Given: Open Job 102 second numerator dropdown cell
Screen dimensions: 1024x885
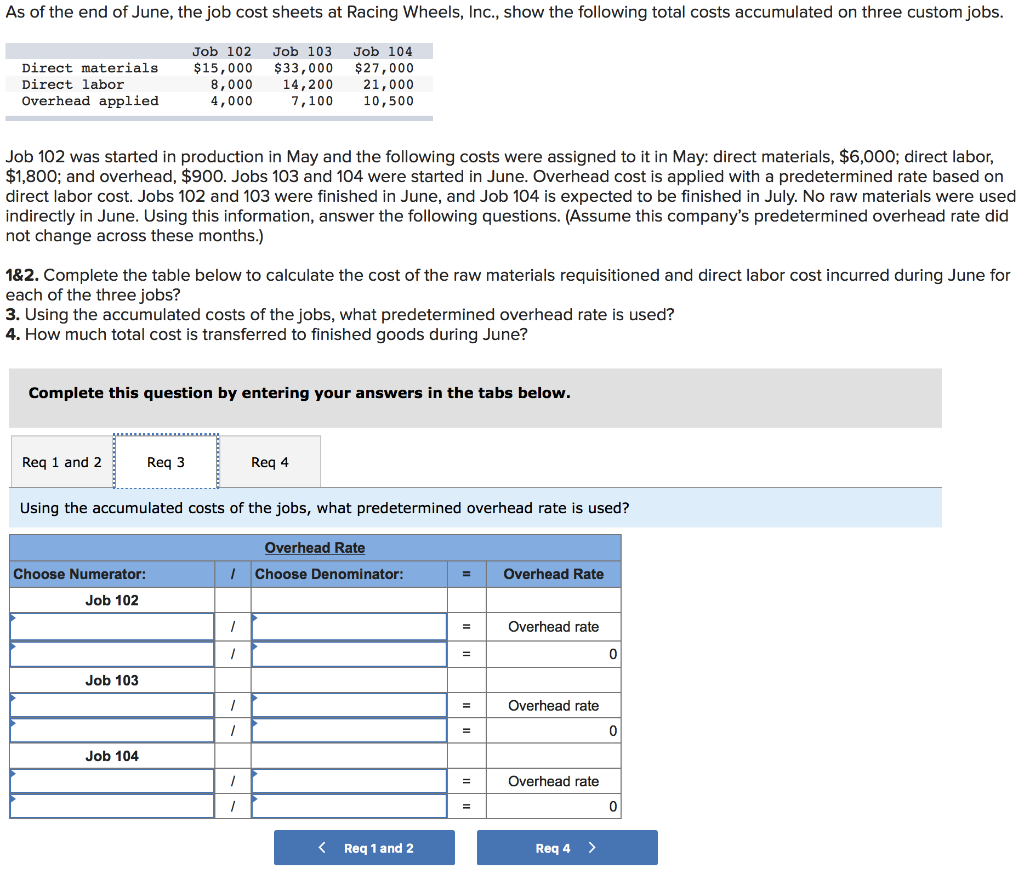Looking at the screenshot, I should [x=112, y=654].
